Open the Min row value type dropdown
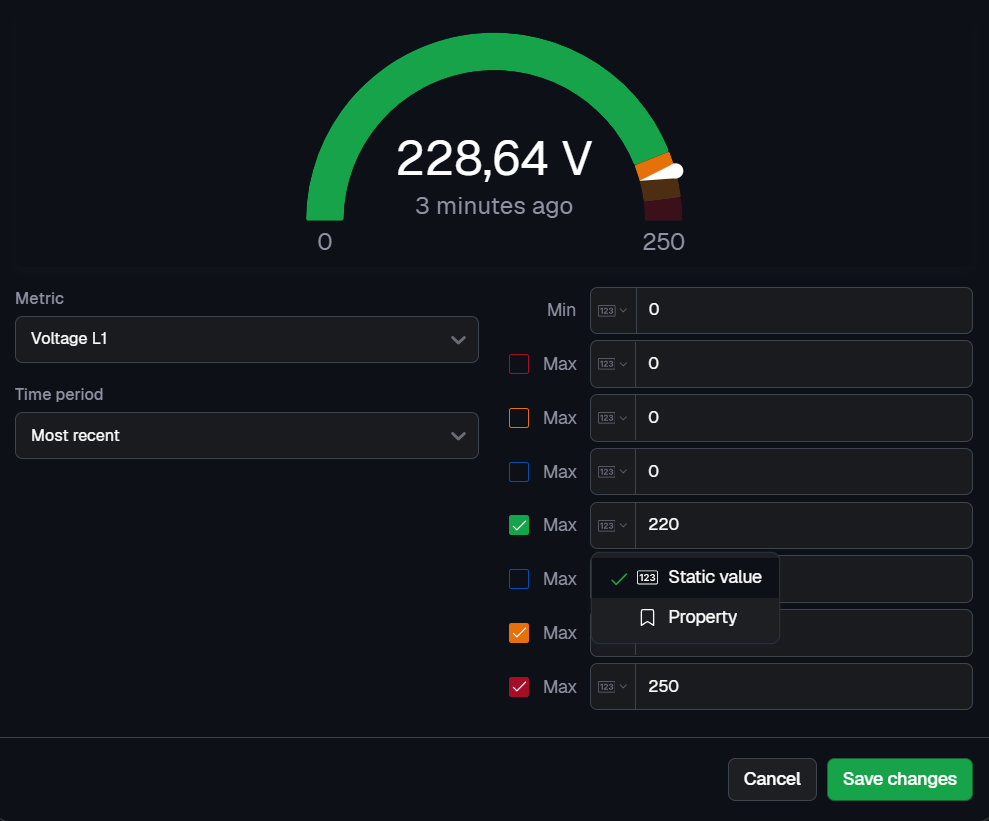Screen dimensions: 989x821 [612, 310]
